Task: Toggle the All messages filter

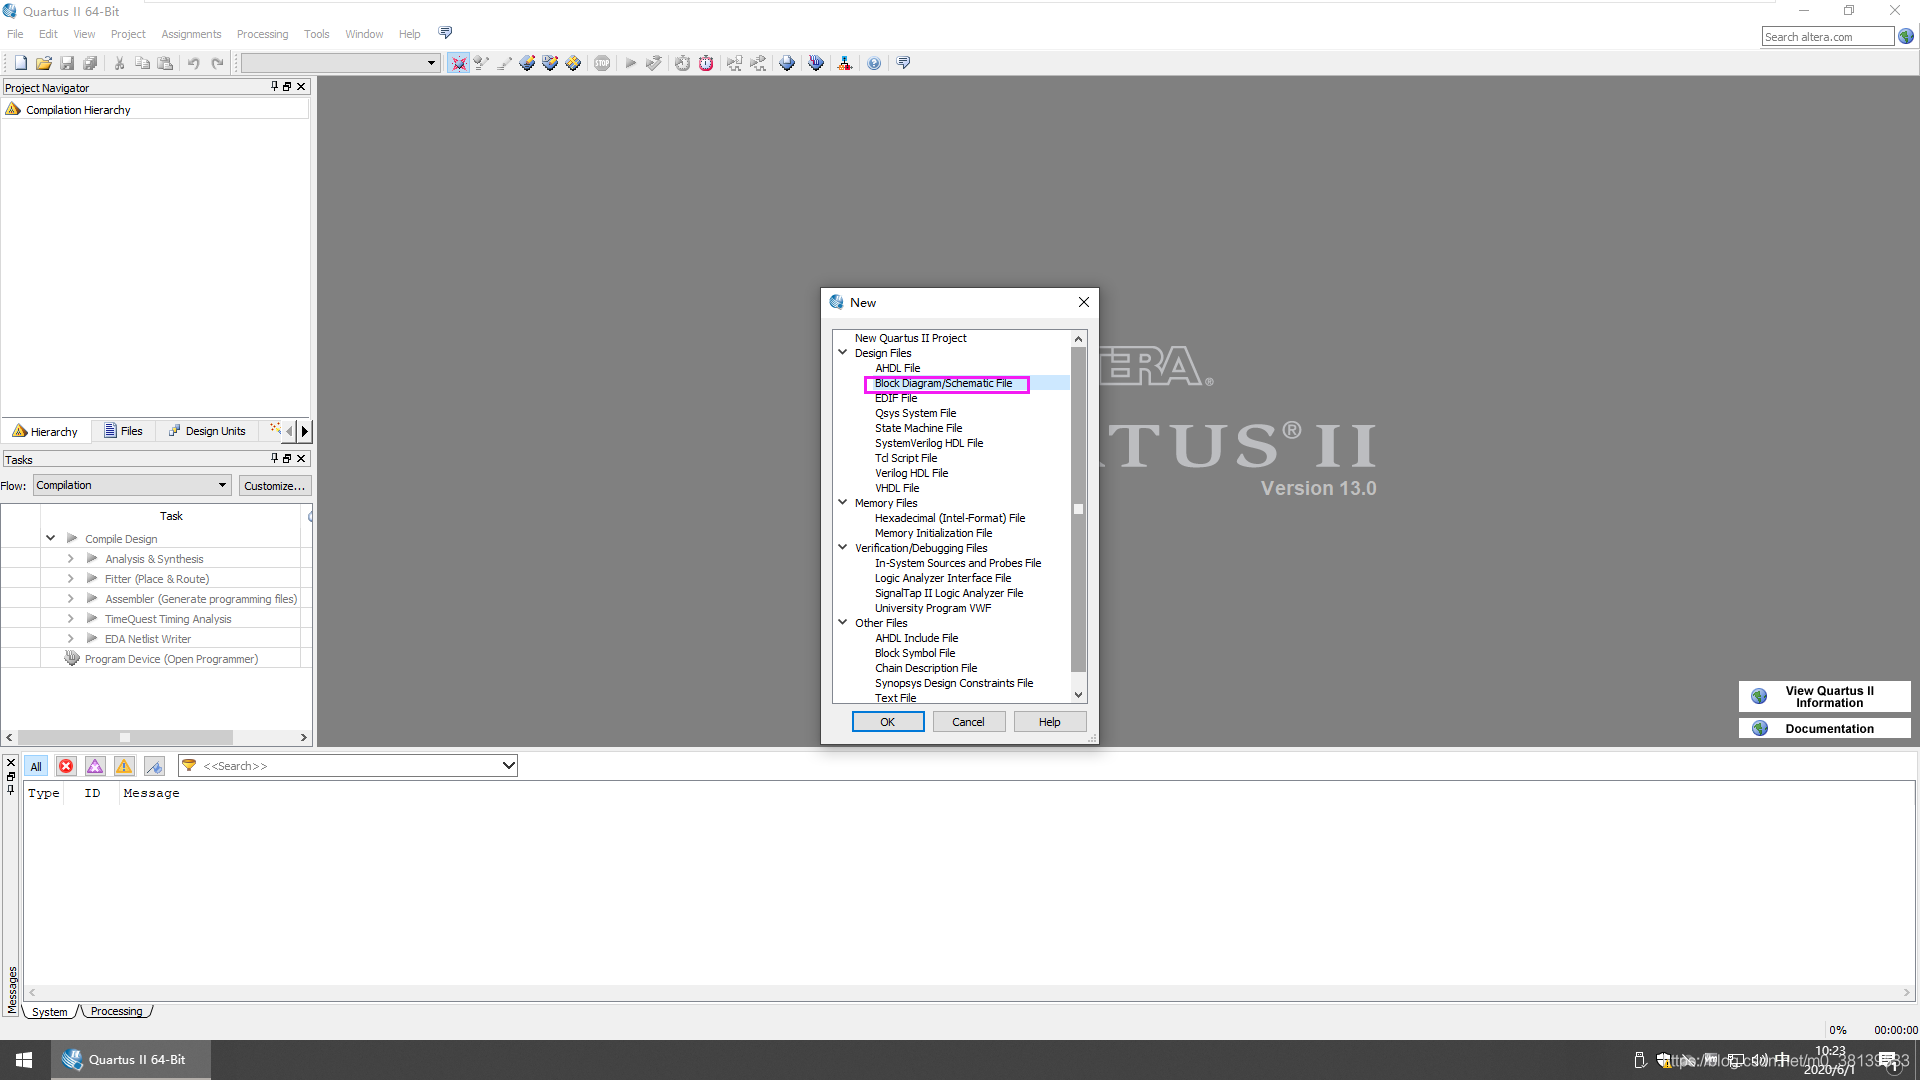Action: click(x=36, y=766)
